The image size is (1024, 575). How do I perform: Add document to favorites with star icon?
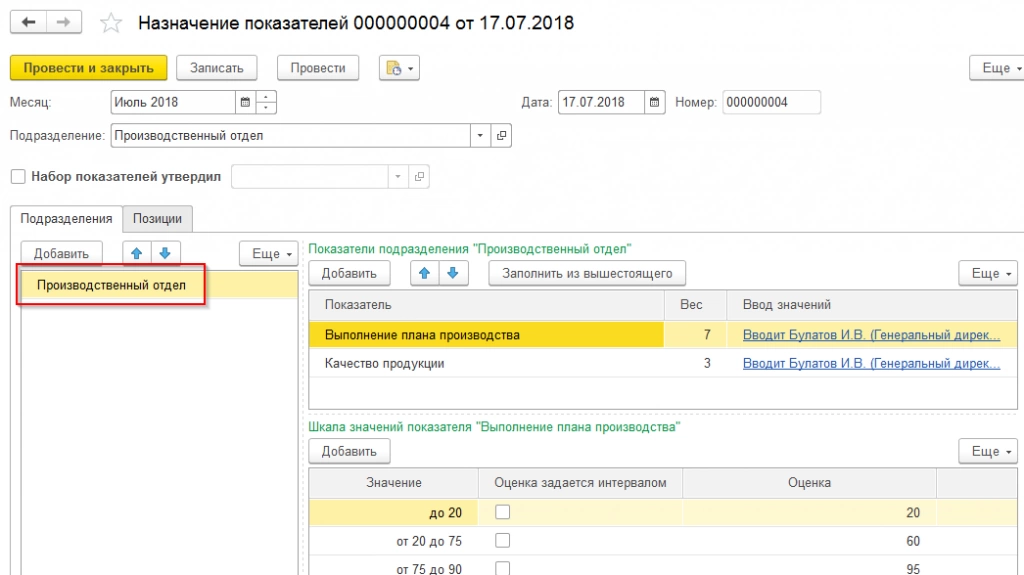[111, 23]
